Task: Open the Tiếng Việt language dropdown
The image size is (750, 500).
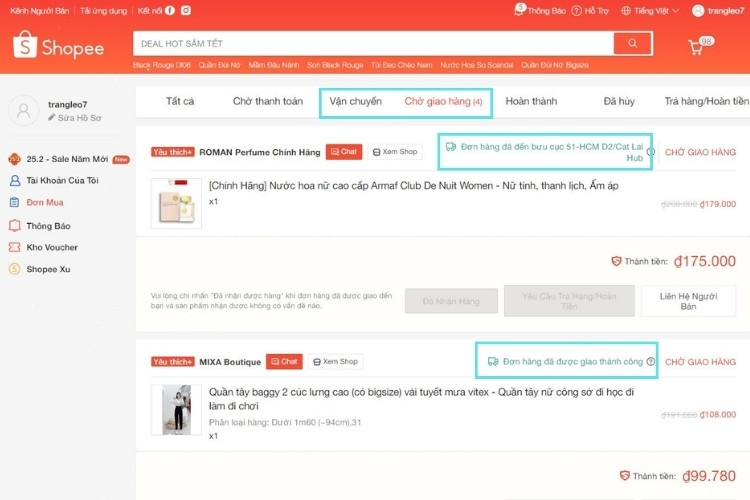Action: pos(650,11)
